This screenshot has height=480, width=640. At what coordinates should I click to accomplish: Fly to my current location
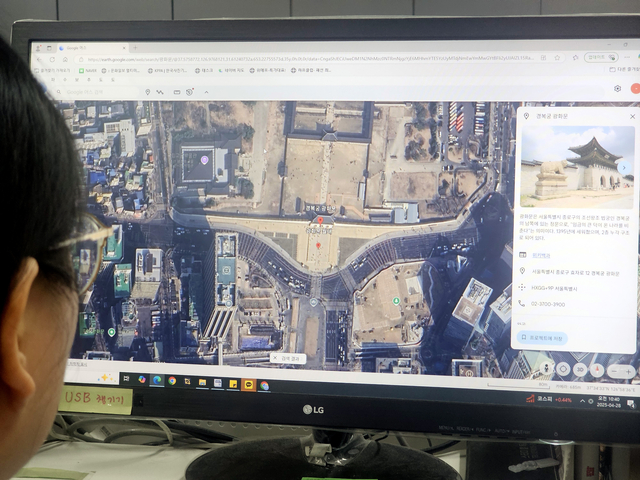563,369
